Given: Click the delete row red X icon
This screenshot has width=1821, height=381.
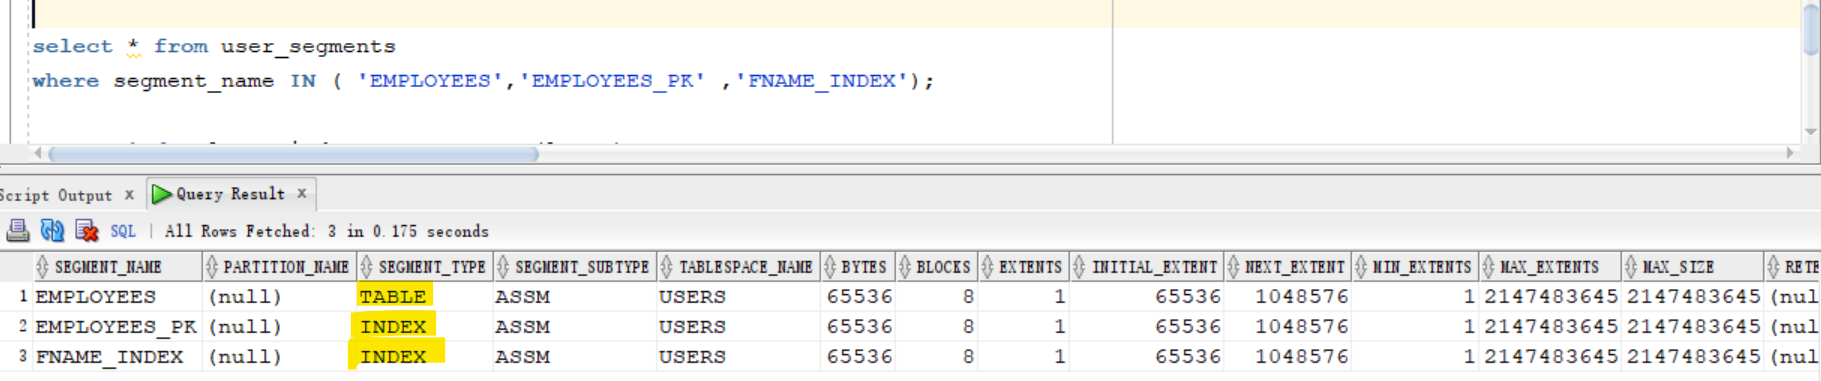Looking at the screenshot, I should 87,231.
